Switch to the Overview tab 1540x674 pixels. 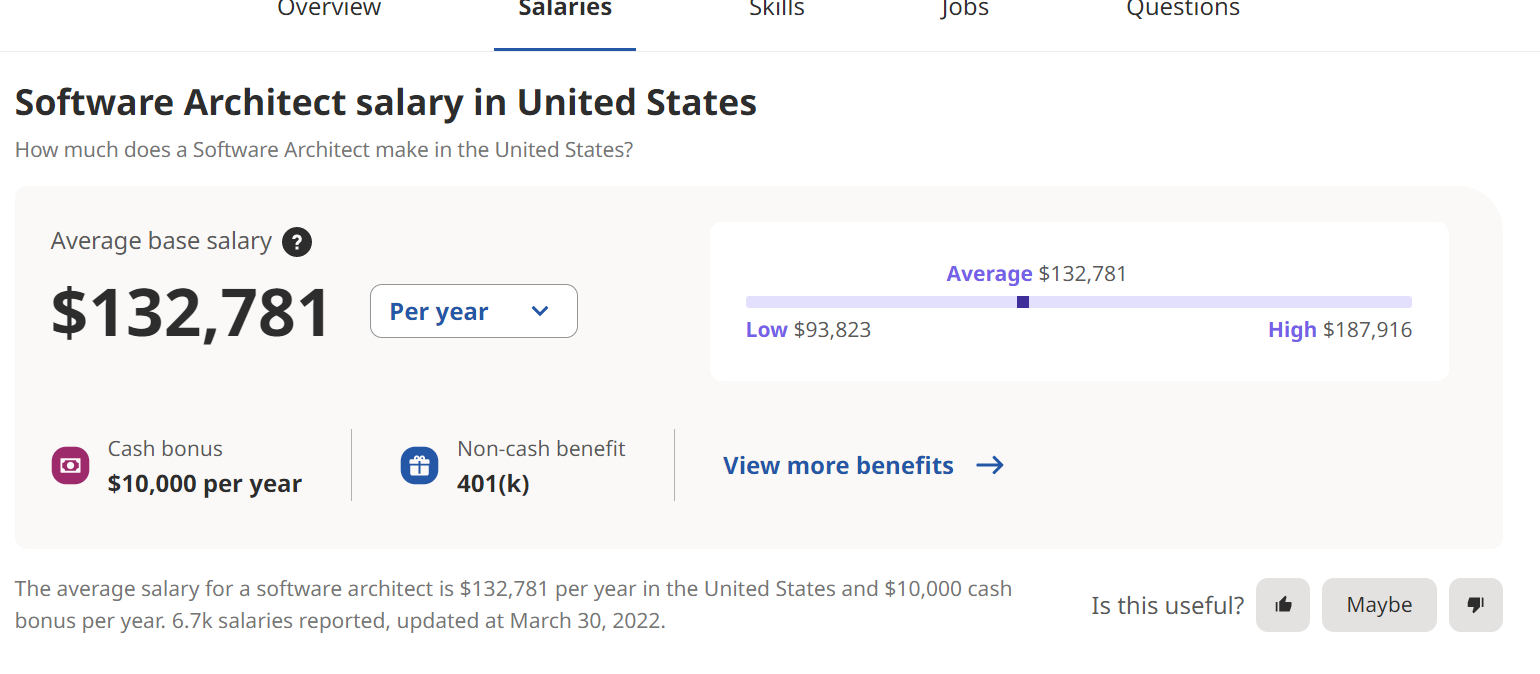[x=329, y=10]
